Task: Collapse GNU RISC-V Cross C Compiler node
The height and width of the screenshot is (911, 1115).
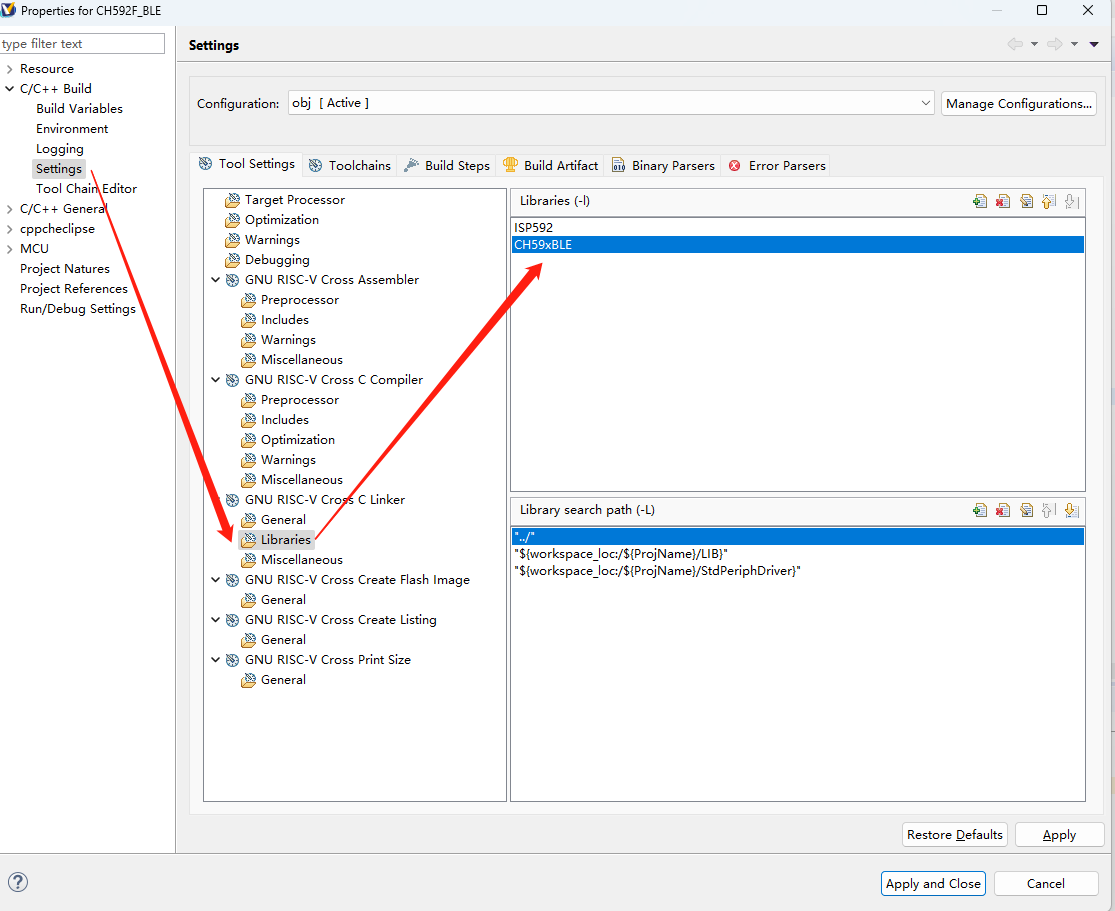Action: click(x=216, y=380)
